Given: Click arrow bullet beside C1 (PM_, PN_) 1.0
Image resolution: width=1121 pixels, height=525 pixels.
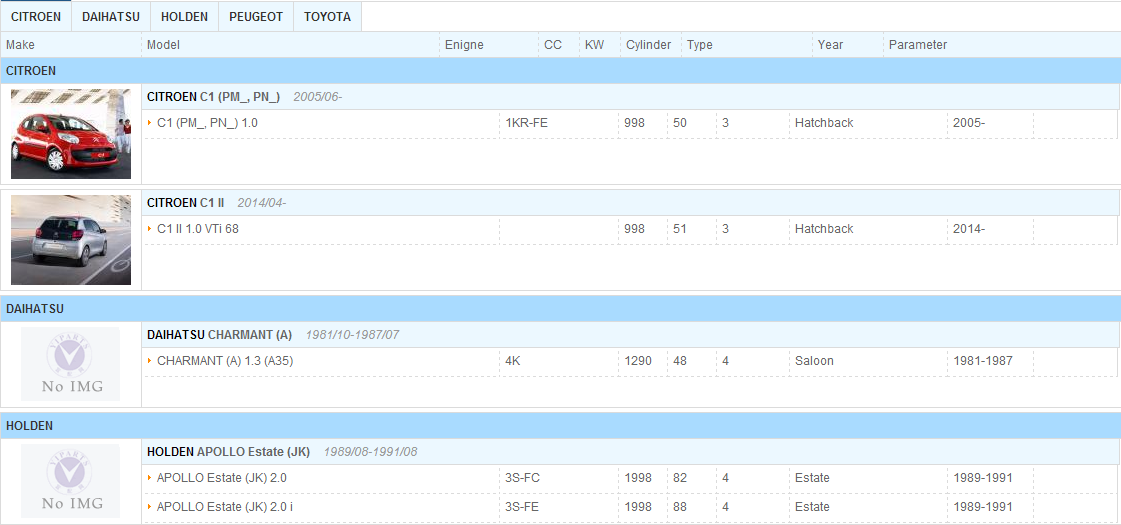Looking at the screenshot, I should click(x=149, y=123).
